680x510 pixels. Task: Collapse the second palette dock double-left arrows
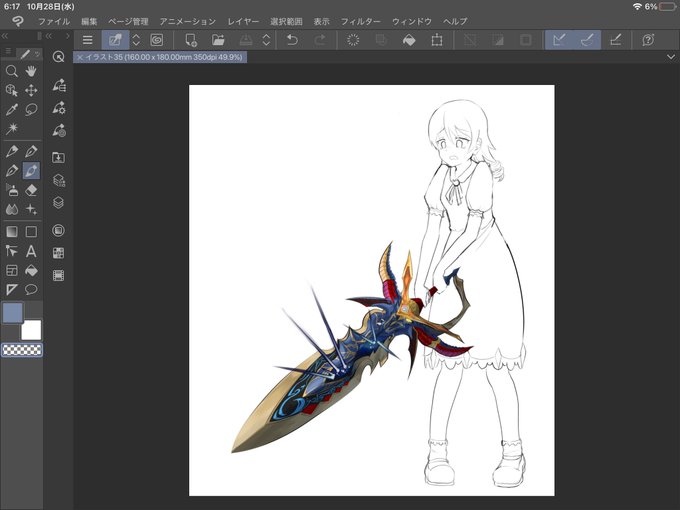point(49,36)
